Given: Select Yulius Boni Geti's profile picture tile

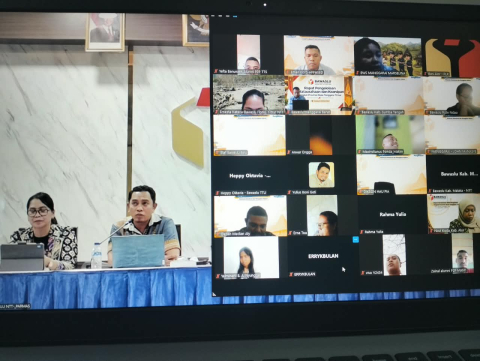Looking at the screenshot, I should 321,175.
